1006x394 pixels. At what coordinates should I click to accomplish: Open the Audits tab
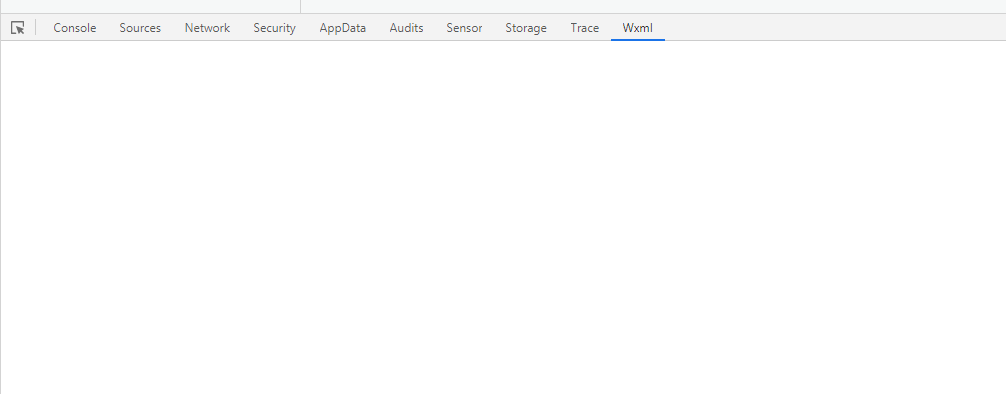[406, 28]
